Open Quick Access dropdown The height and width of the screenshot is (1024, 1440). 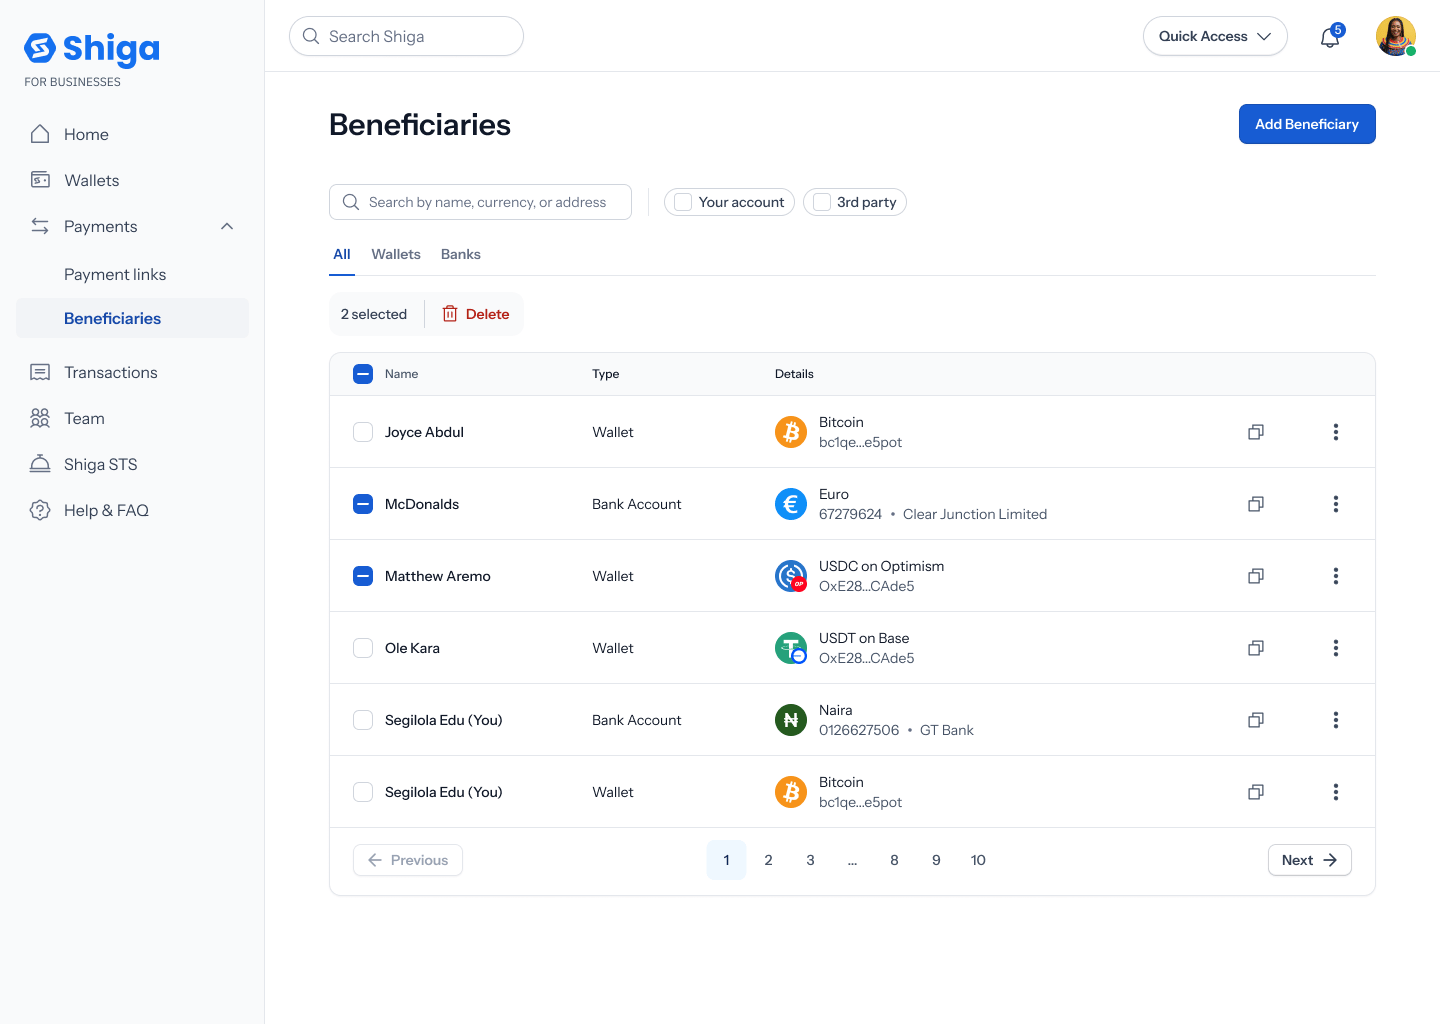[x=1215, y=36]
